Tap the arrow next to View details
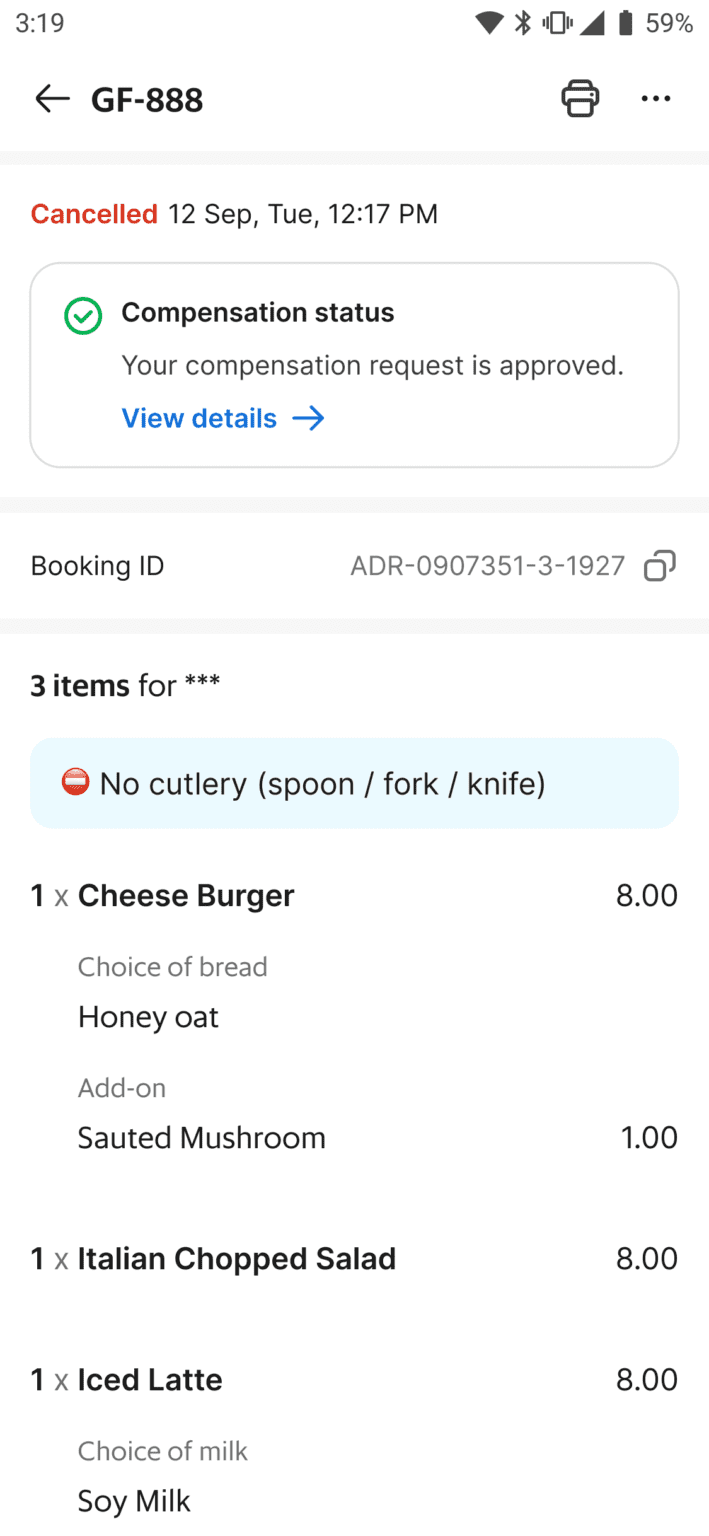The image size is (709, 1536). (309, 418)
